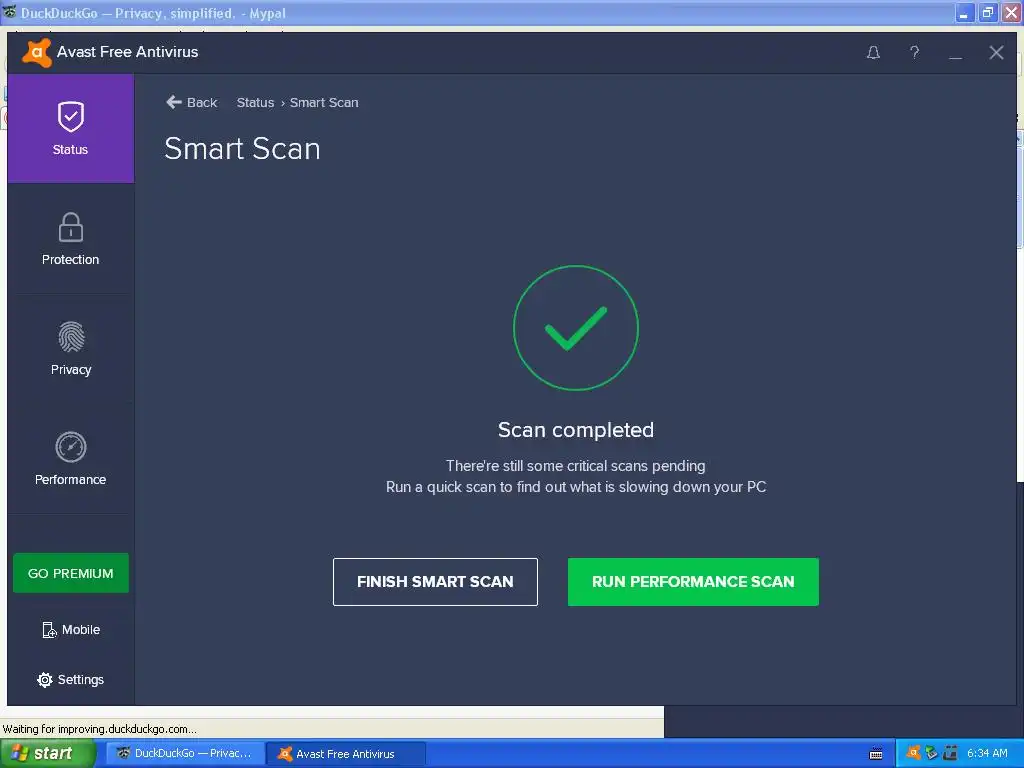Click 'There're still some critical scans pending' text
Screen dimensions: 1024x768
coord(575,466)
